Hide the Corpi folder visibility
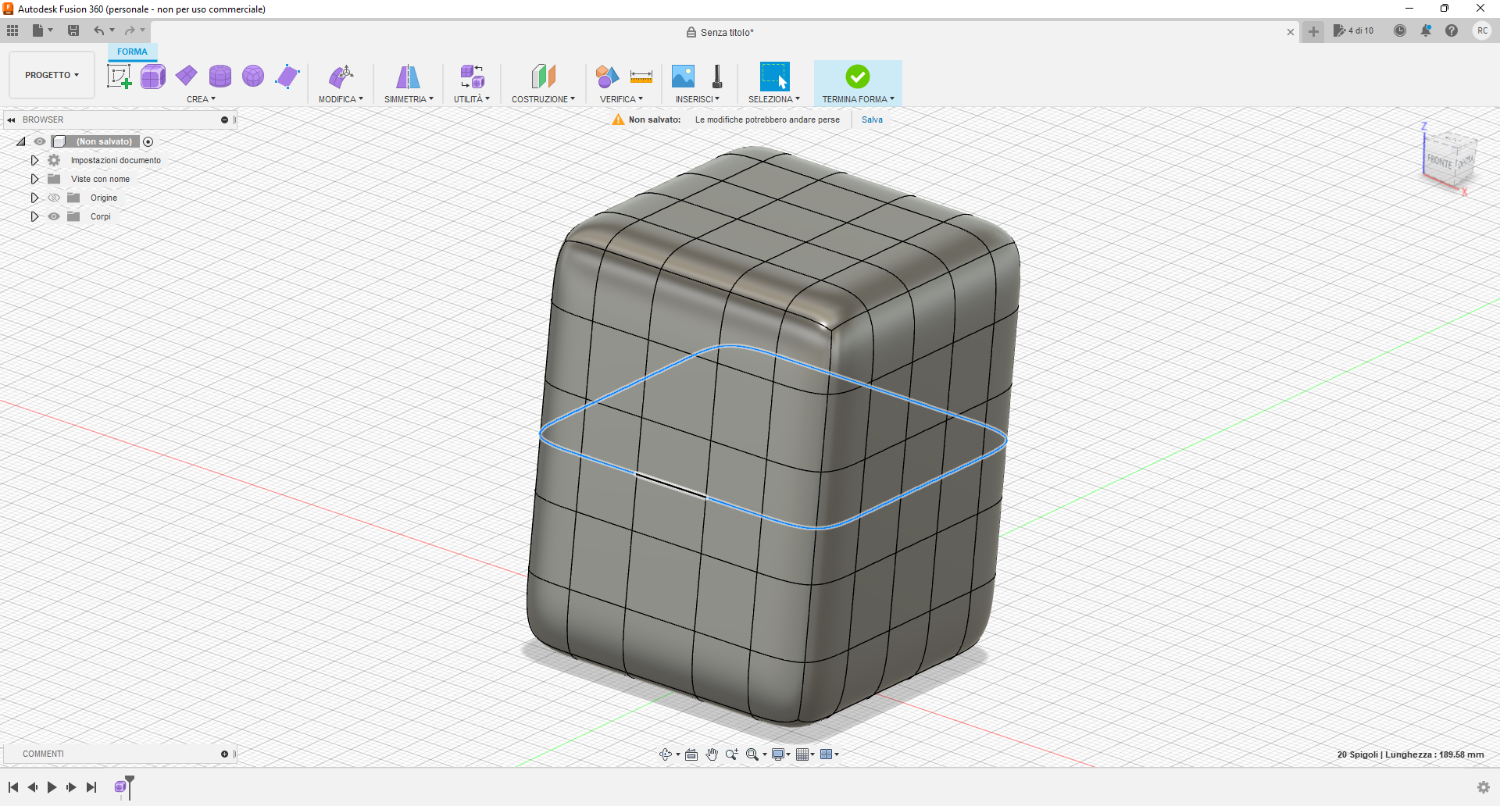This screenshot has height=806, width=1500. pos(54,216)
